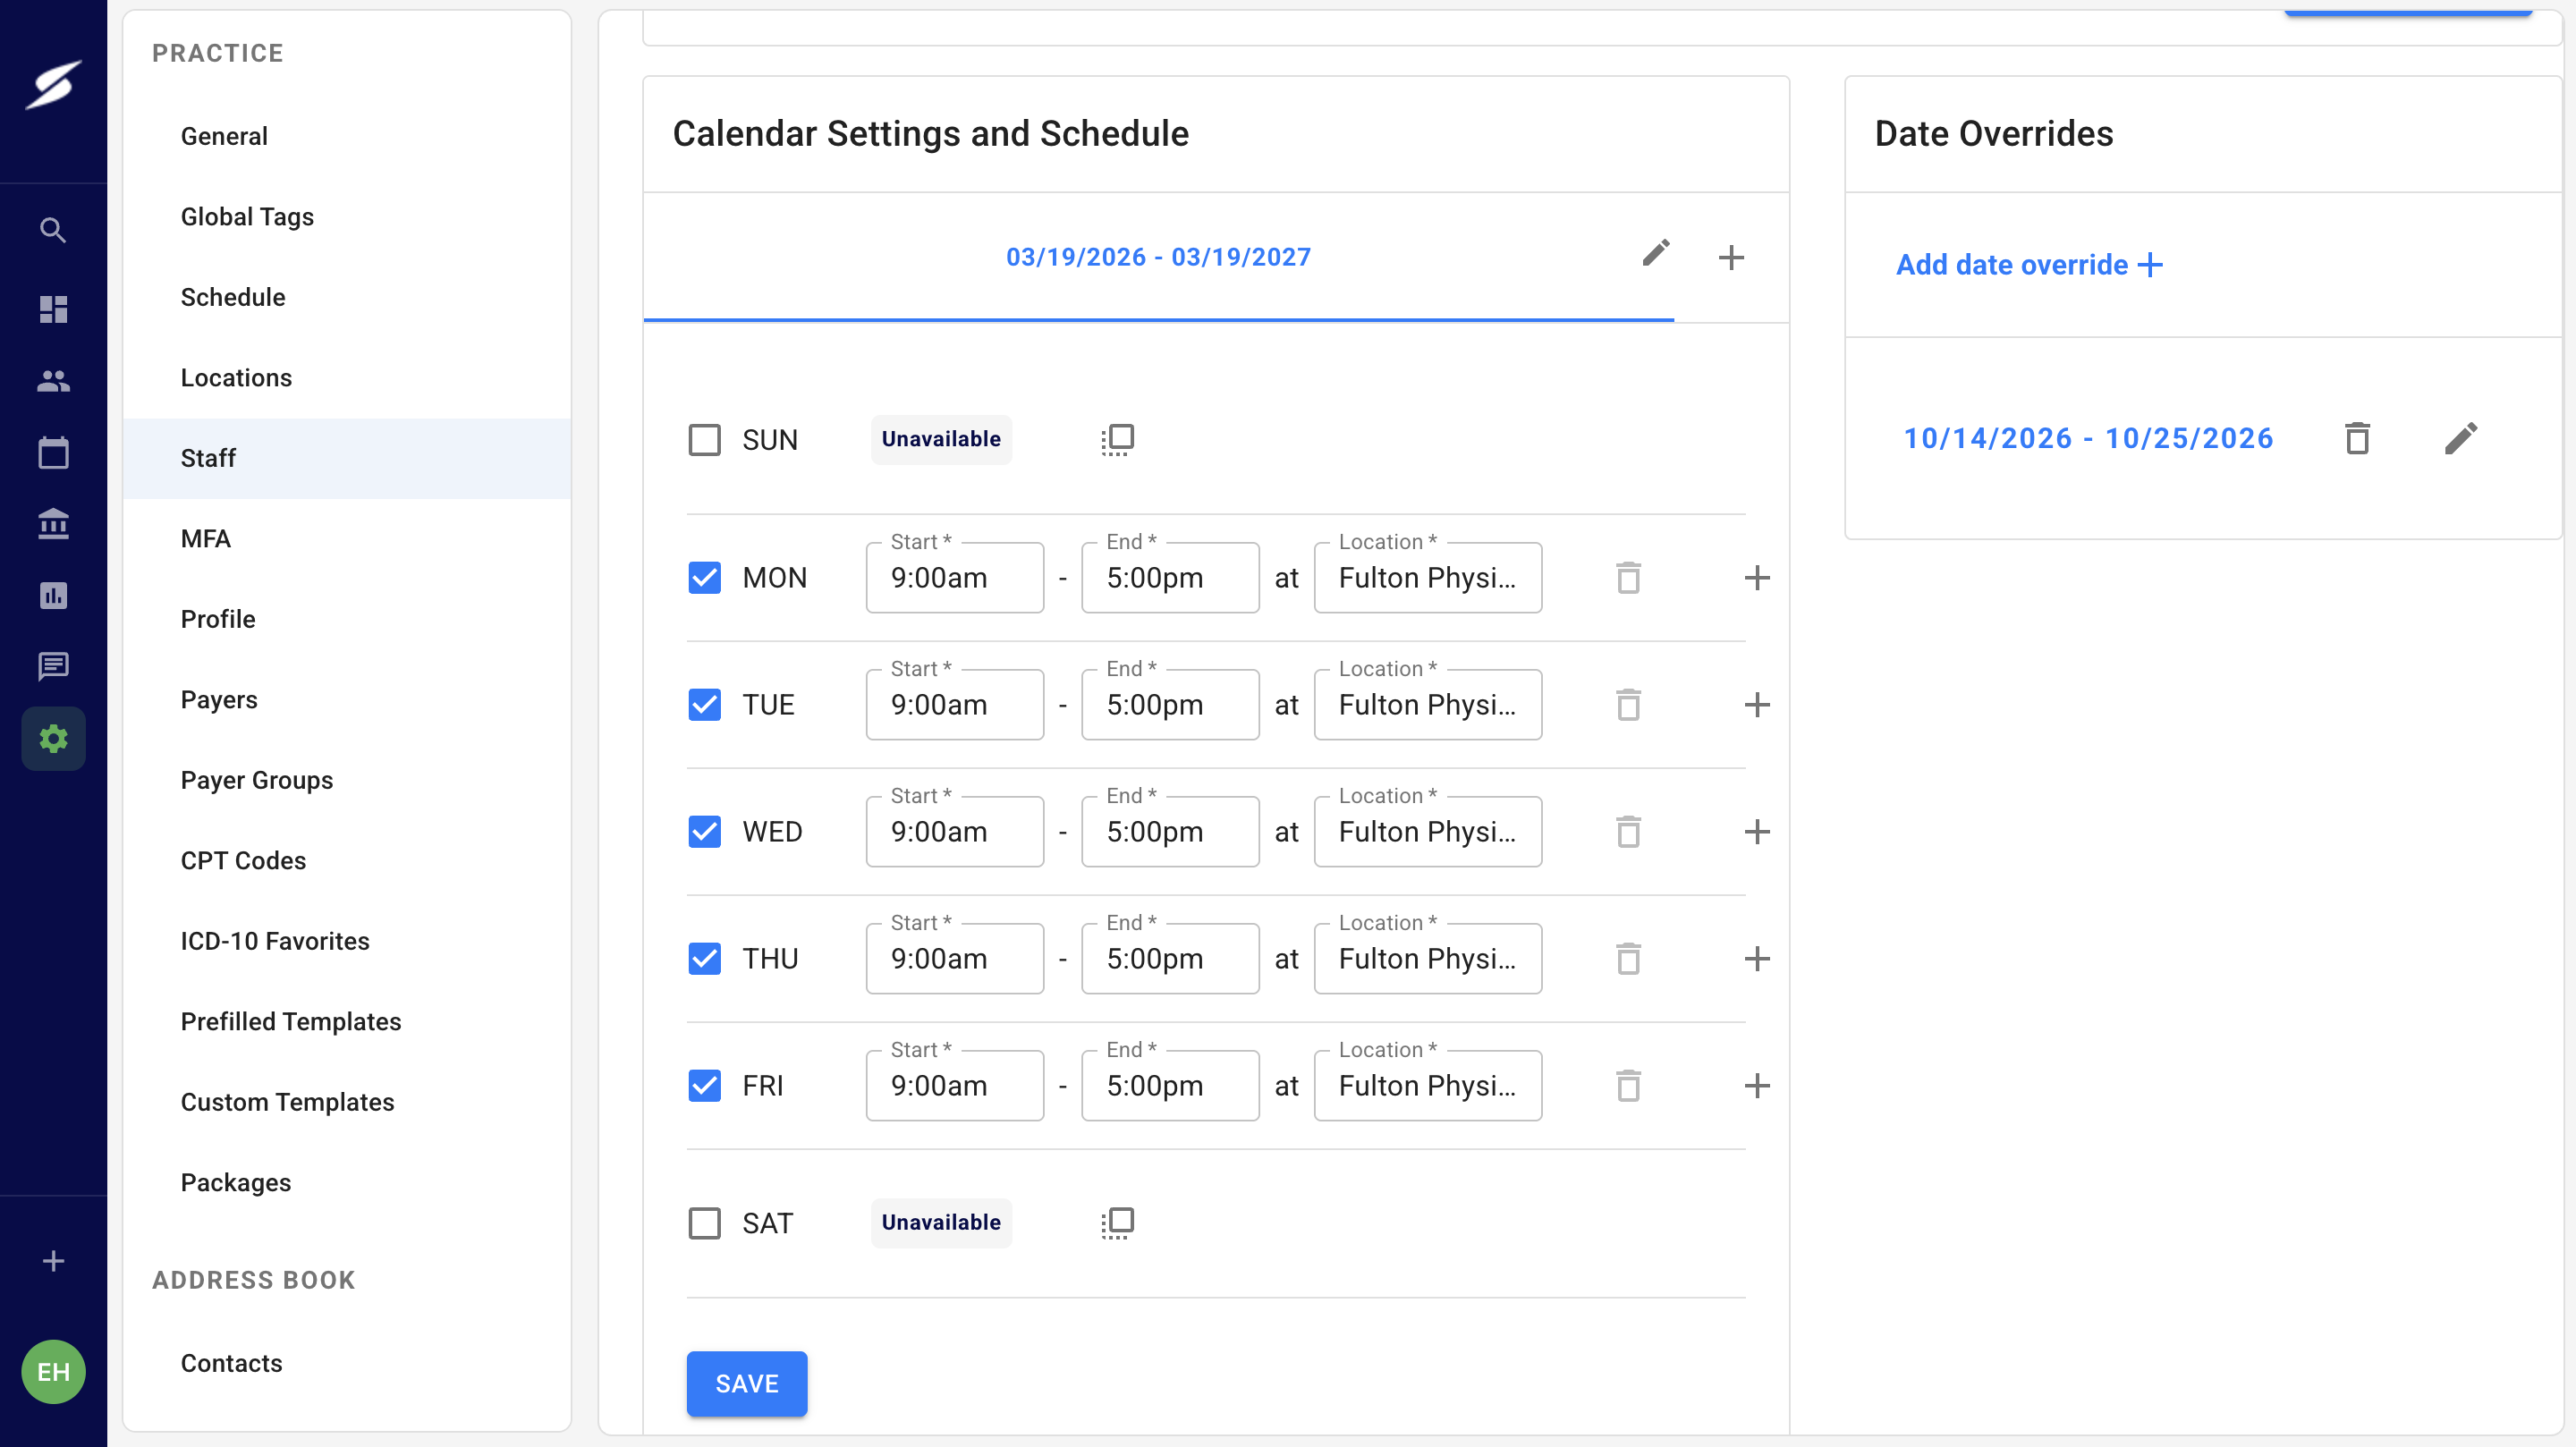The width and height of the screenshot is (2576, 1447).
Task: Add another Thursday time slot
Action: point(1757,958)
